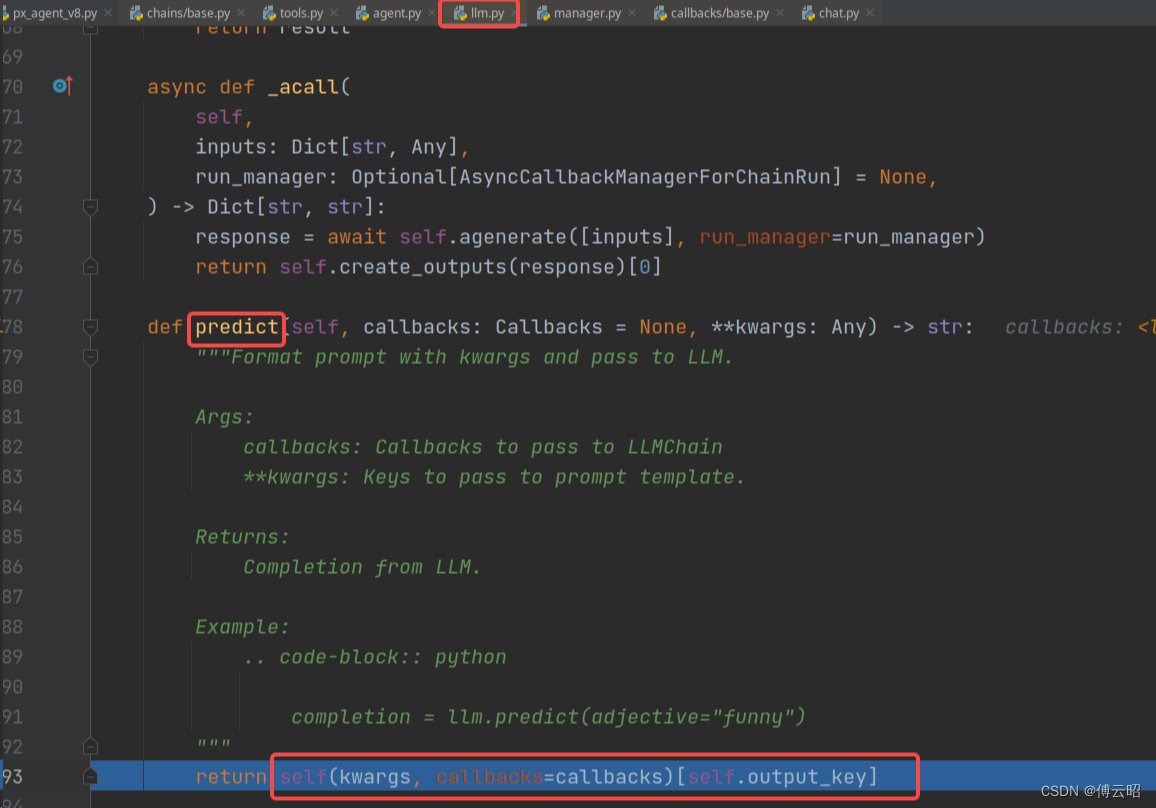Click llm.predict(adjective="funny") example line

pyautogui.click(x=549, y=717)
